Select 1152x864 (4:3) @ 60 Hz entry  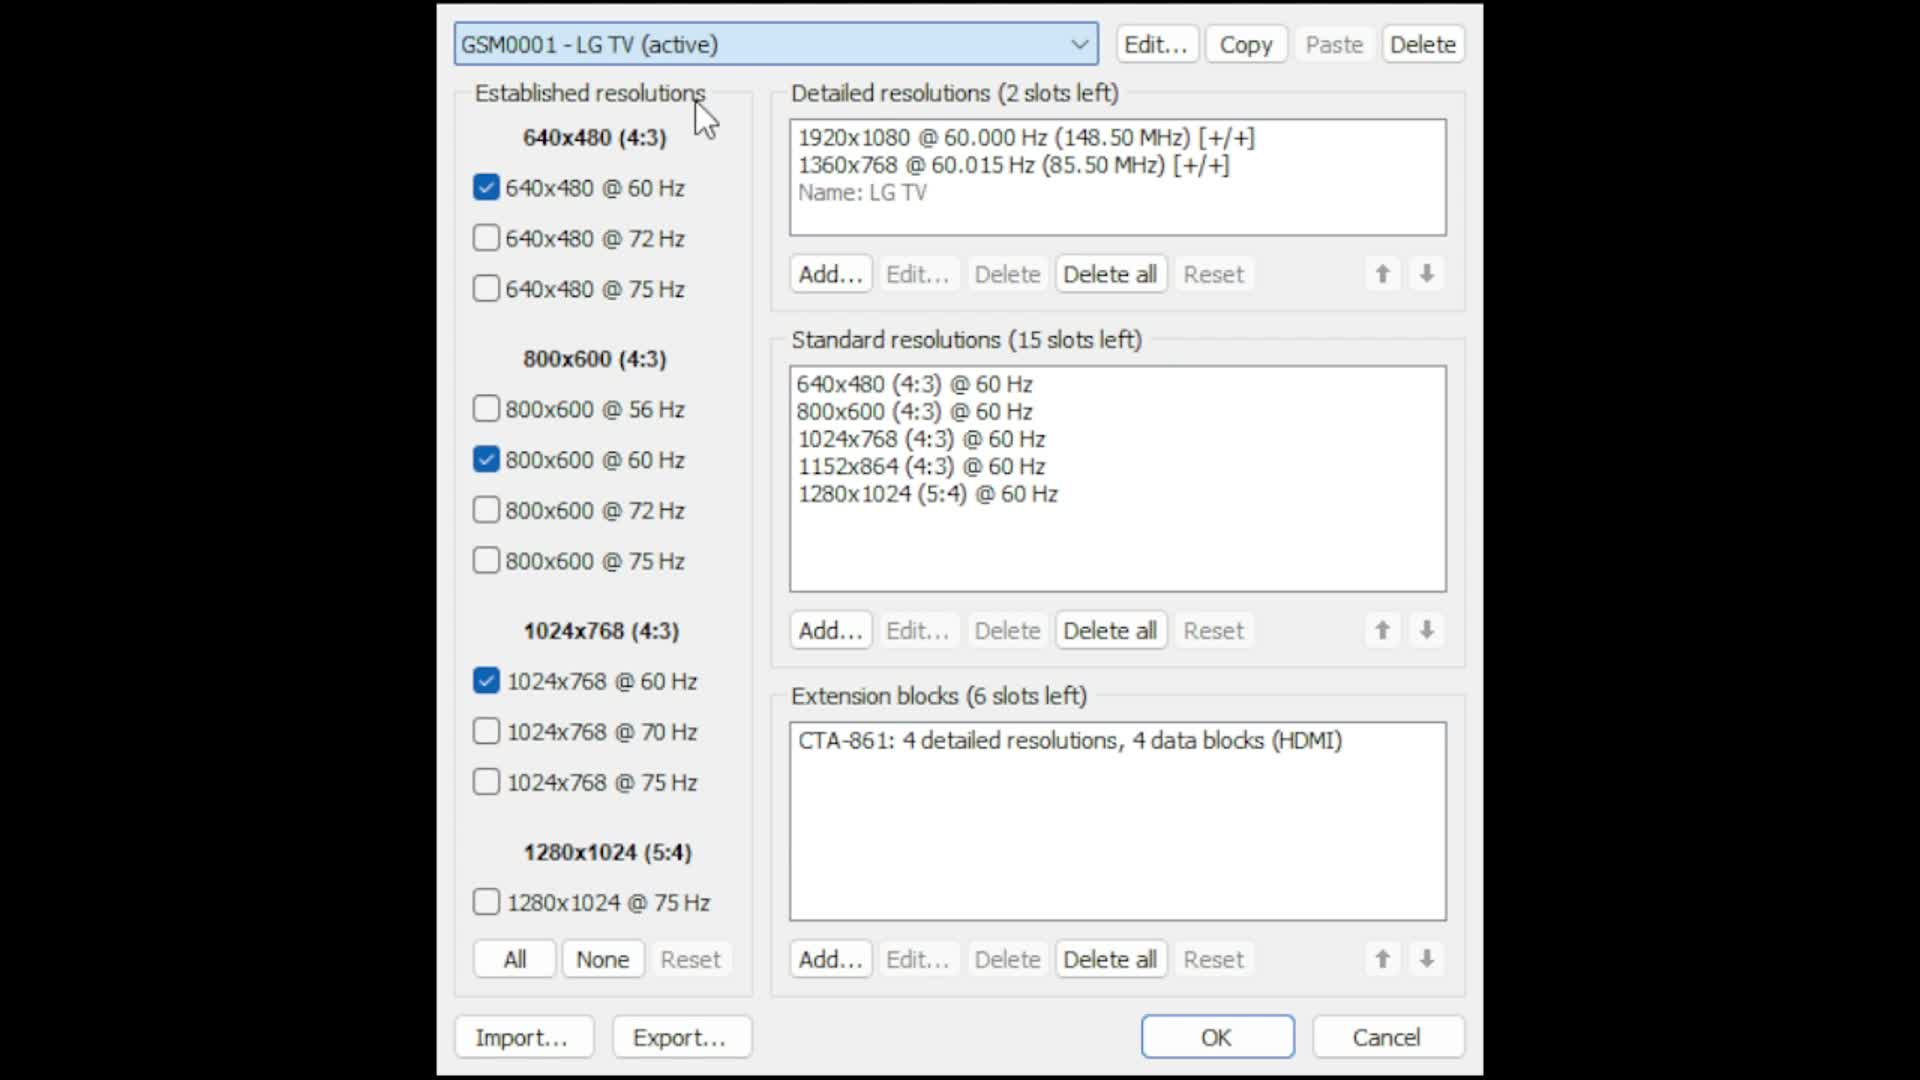(x=921, y=466)
